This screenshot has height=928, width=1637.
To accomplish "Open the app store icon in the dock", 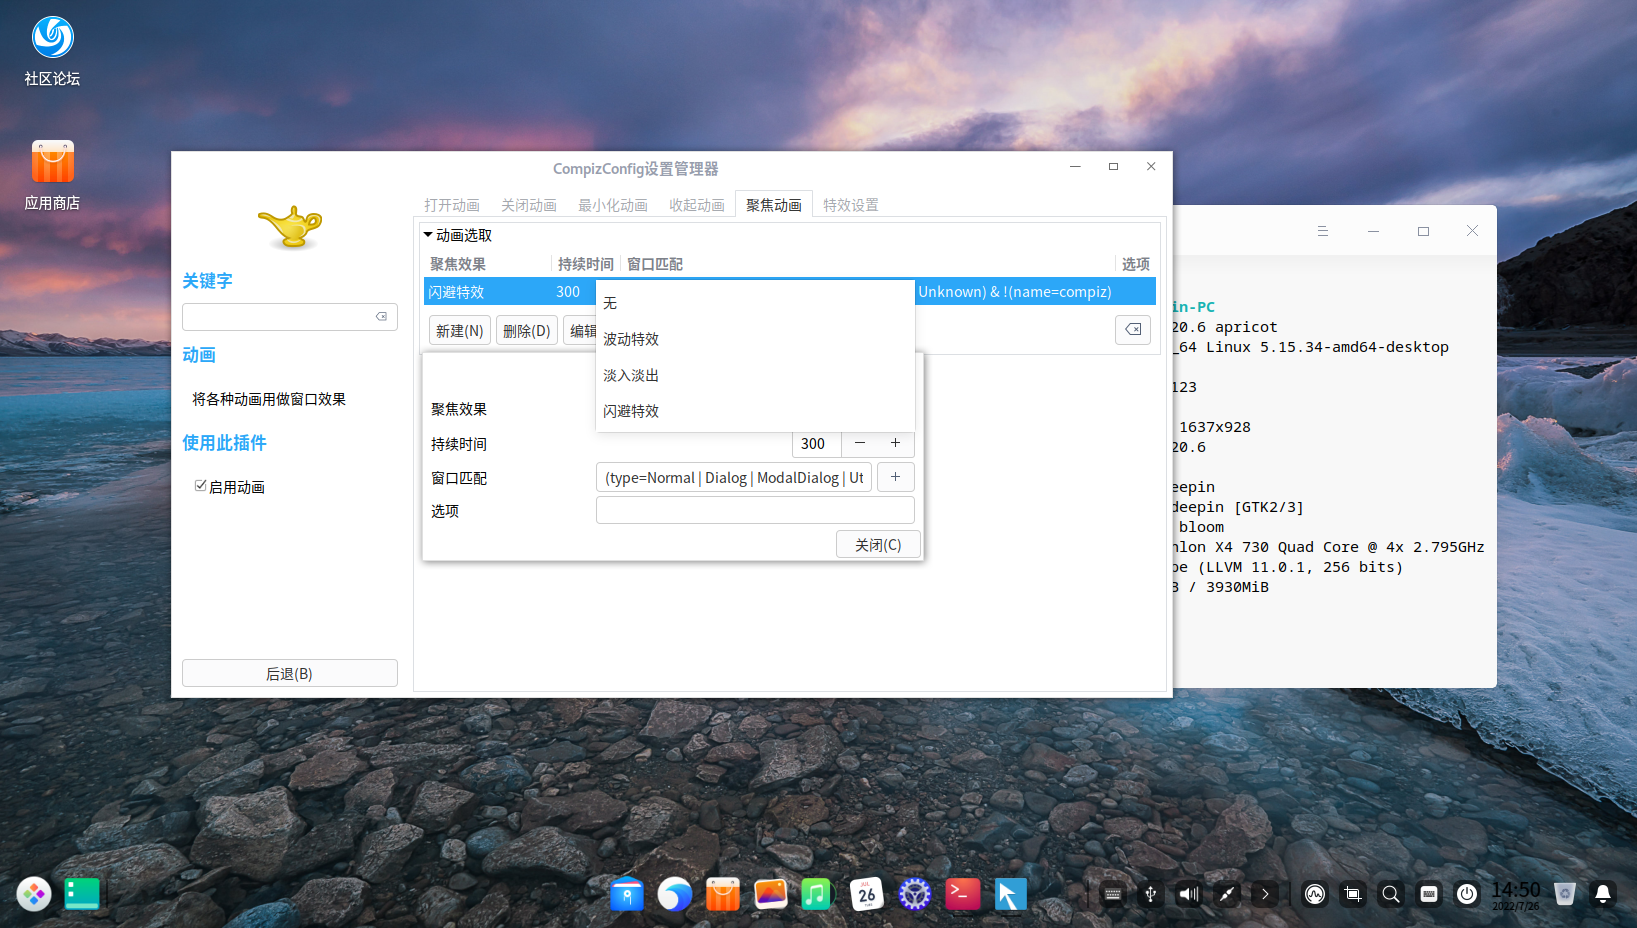I will [723, 894].
